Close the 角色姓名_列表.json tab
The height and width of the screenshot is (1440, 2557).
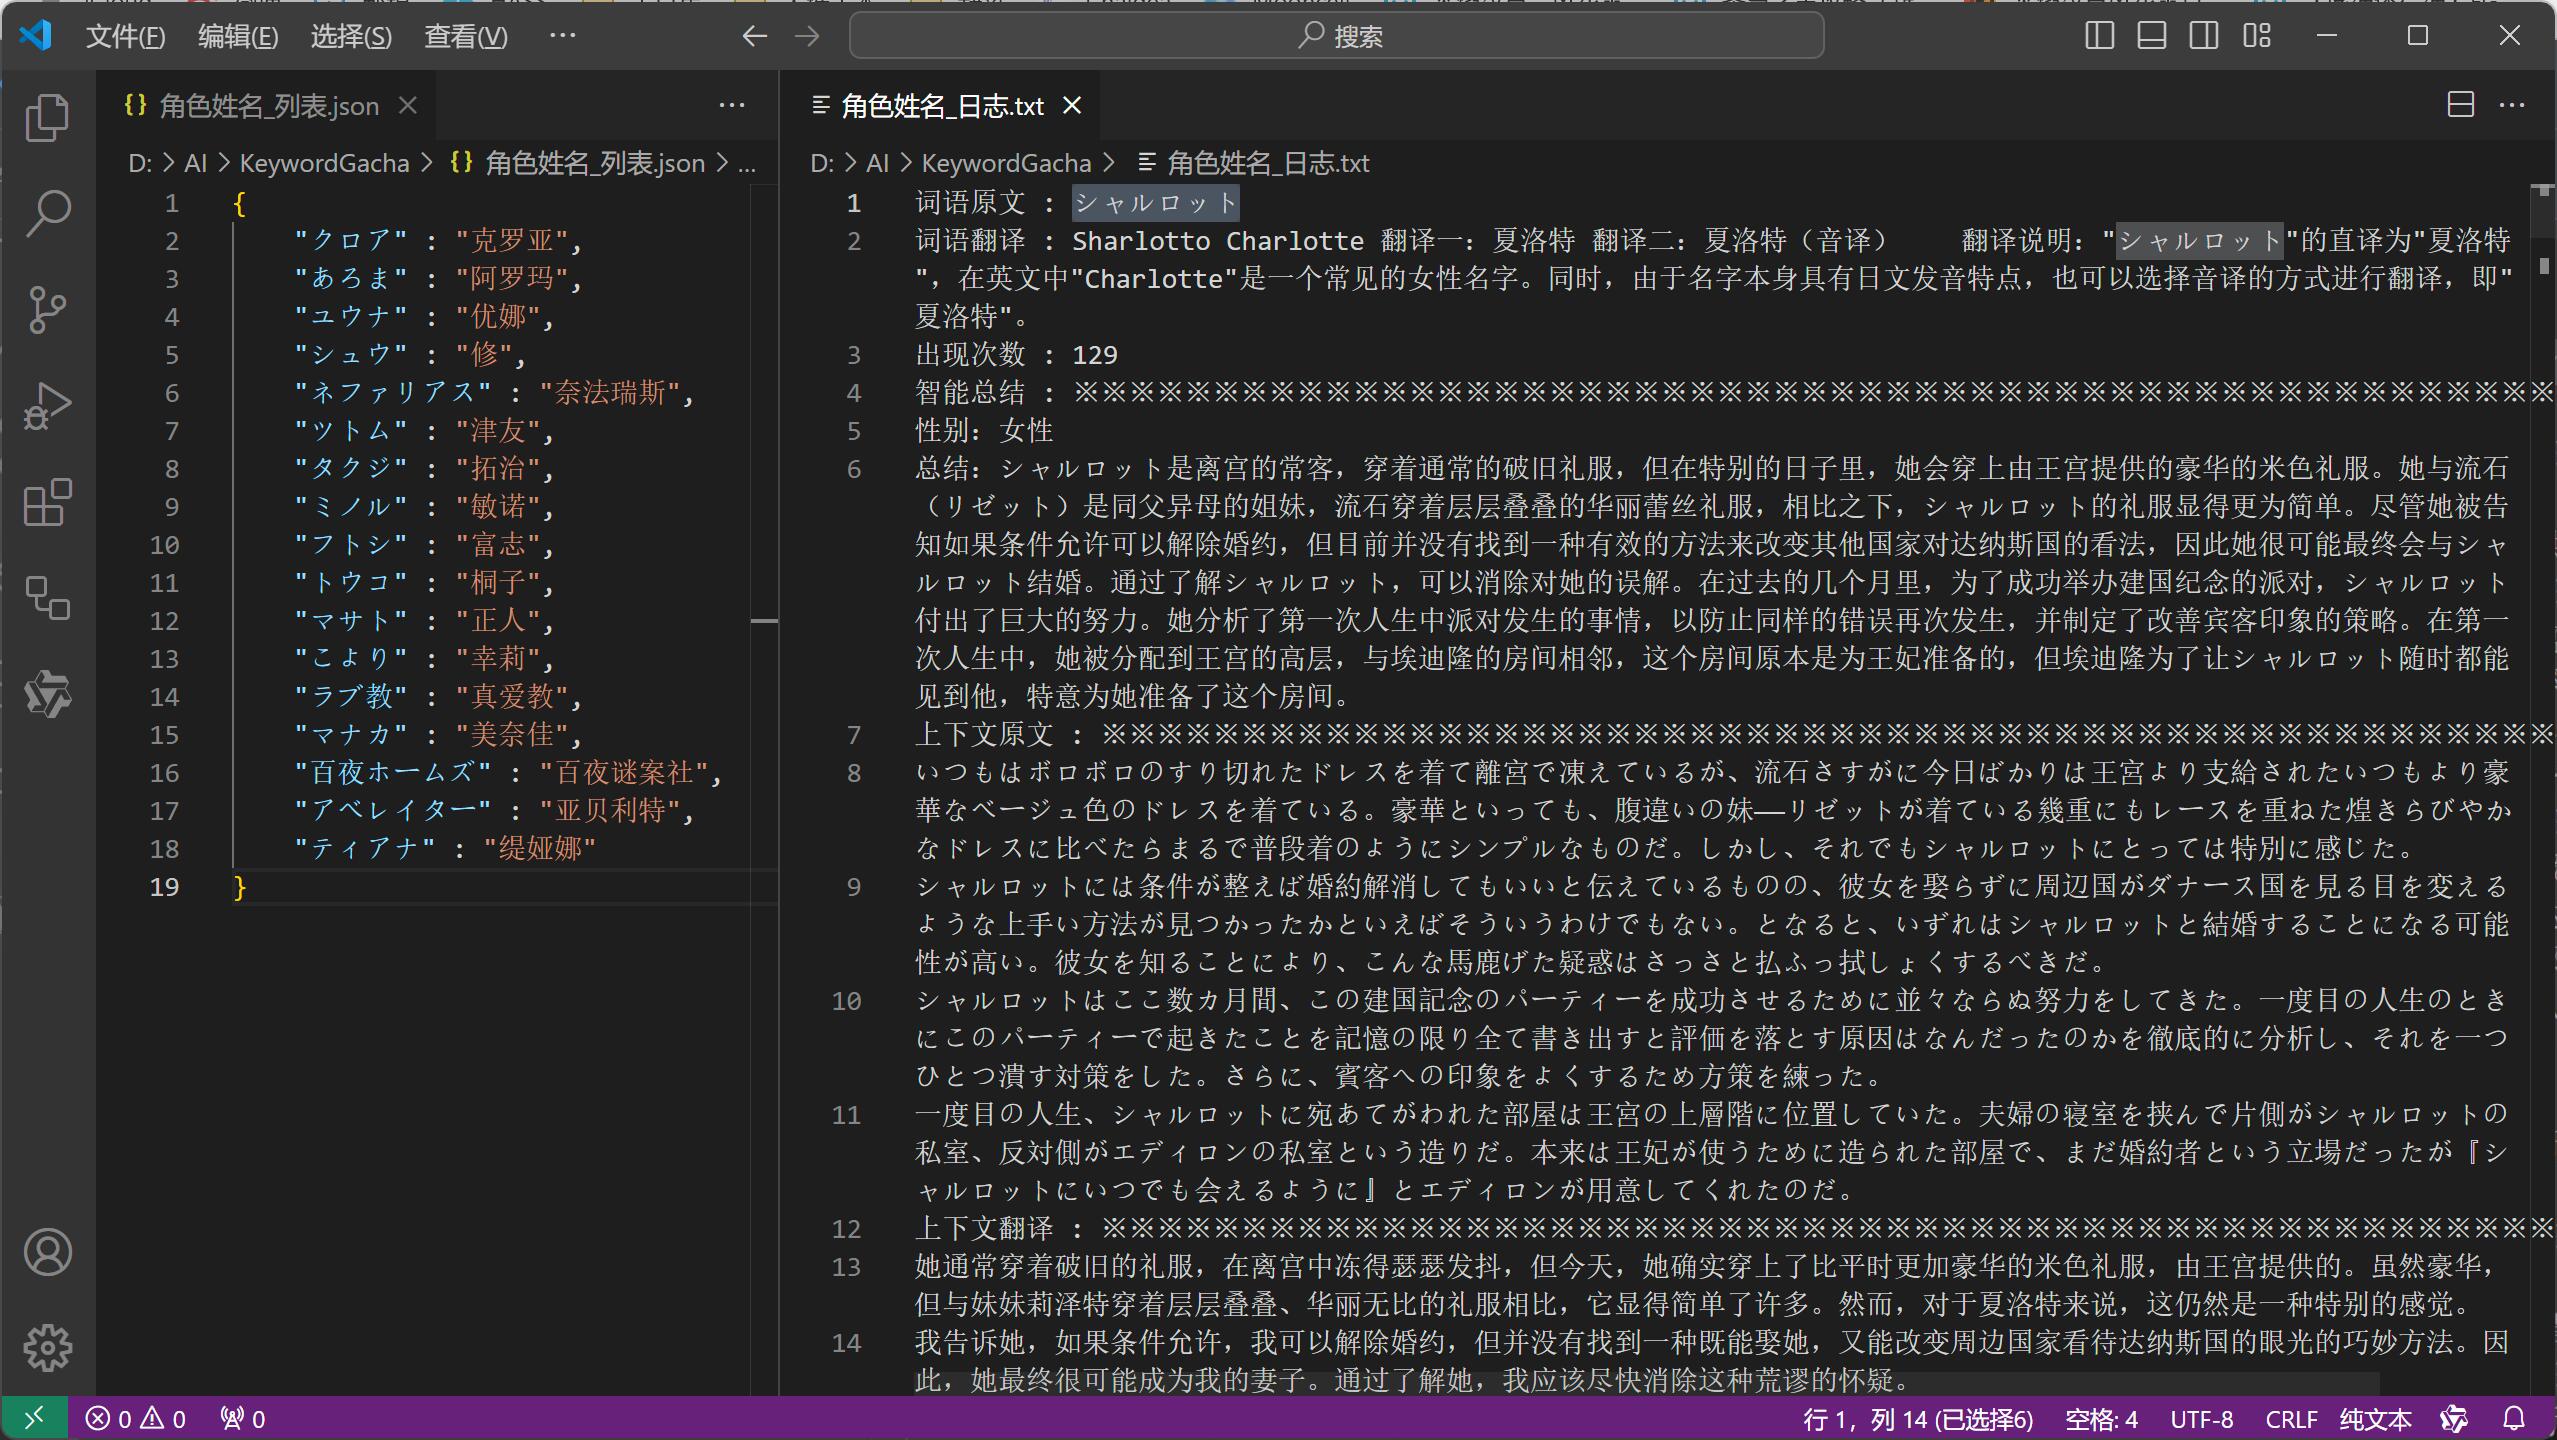coord(407,105)
